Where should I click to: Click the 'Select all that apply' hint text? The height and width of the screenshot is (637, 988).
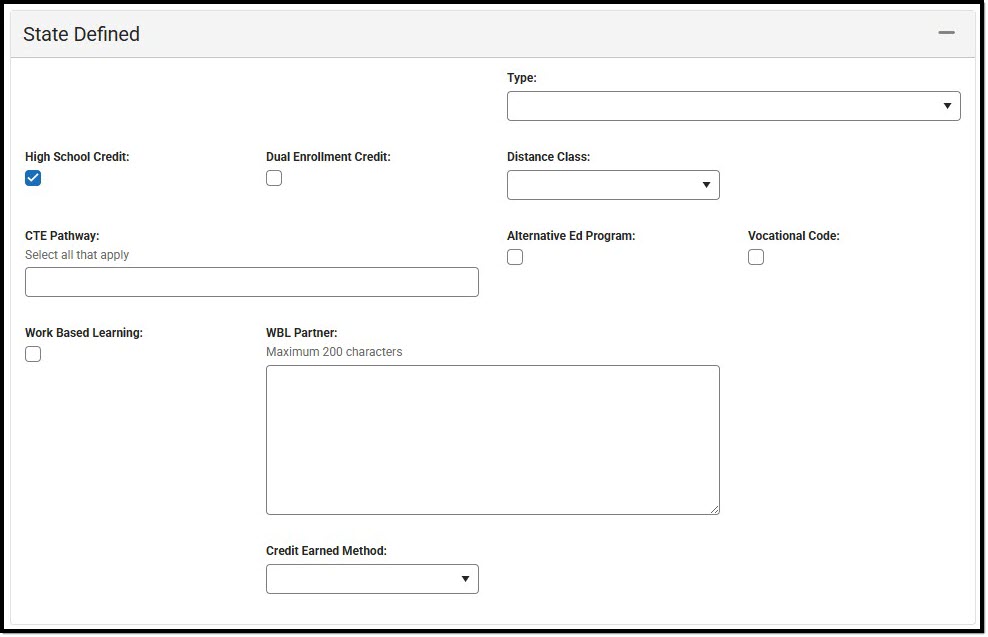tap(77, 255)
